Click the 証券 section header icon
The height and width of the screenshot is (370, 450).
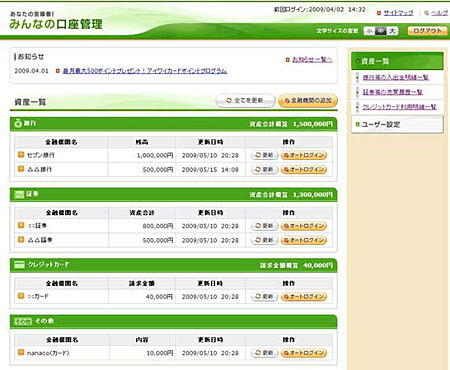pos(19,194)
